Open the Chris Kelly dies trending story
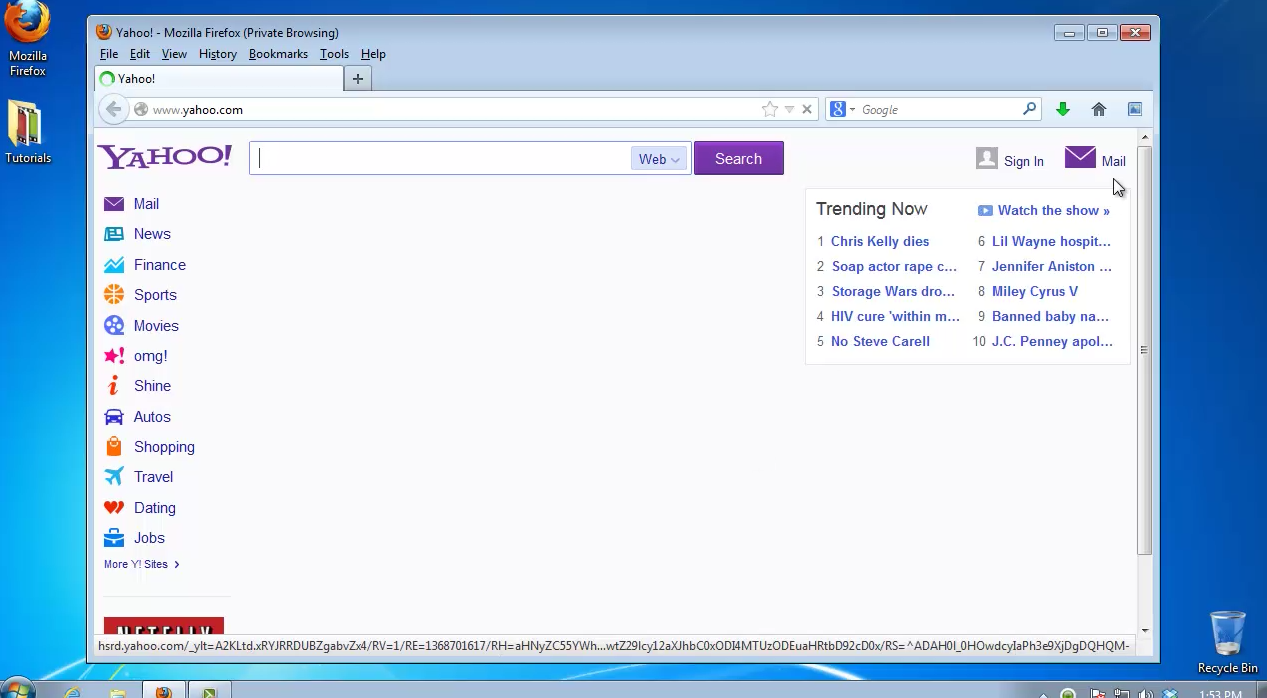Screen dimensions: 1267x698 tap(880, 241)
